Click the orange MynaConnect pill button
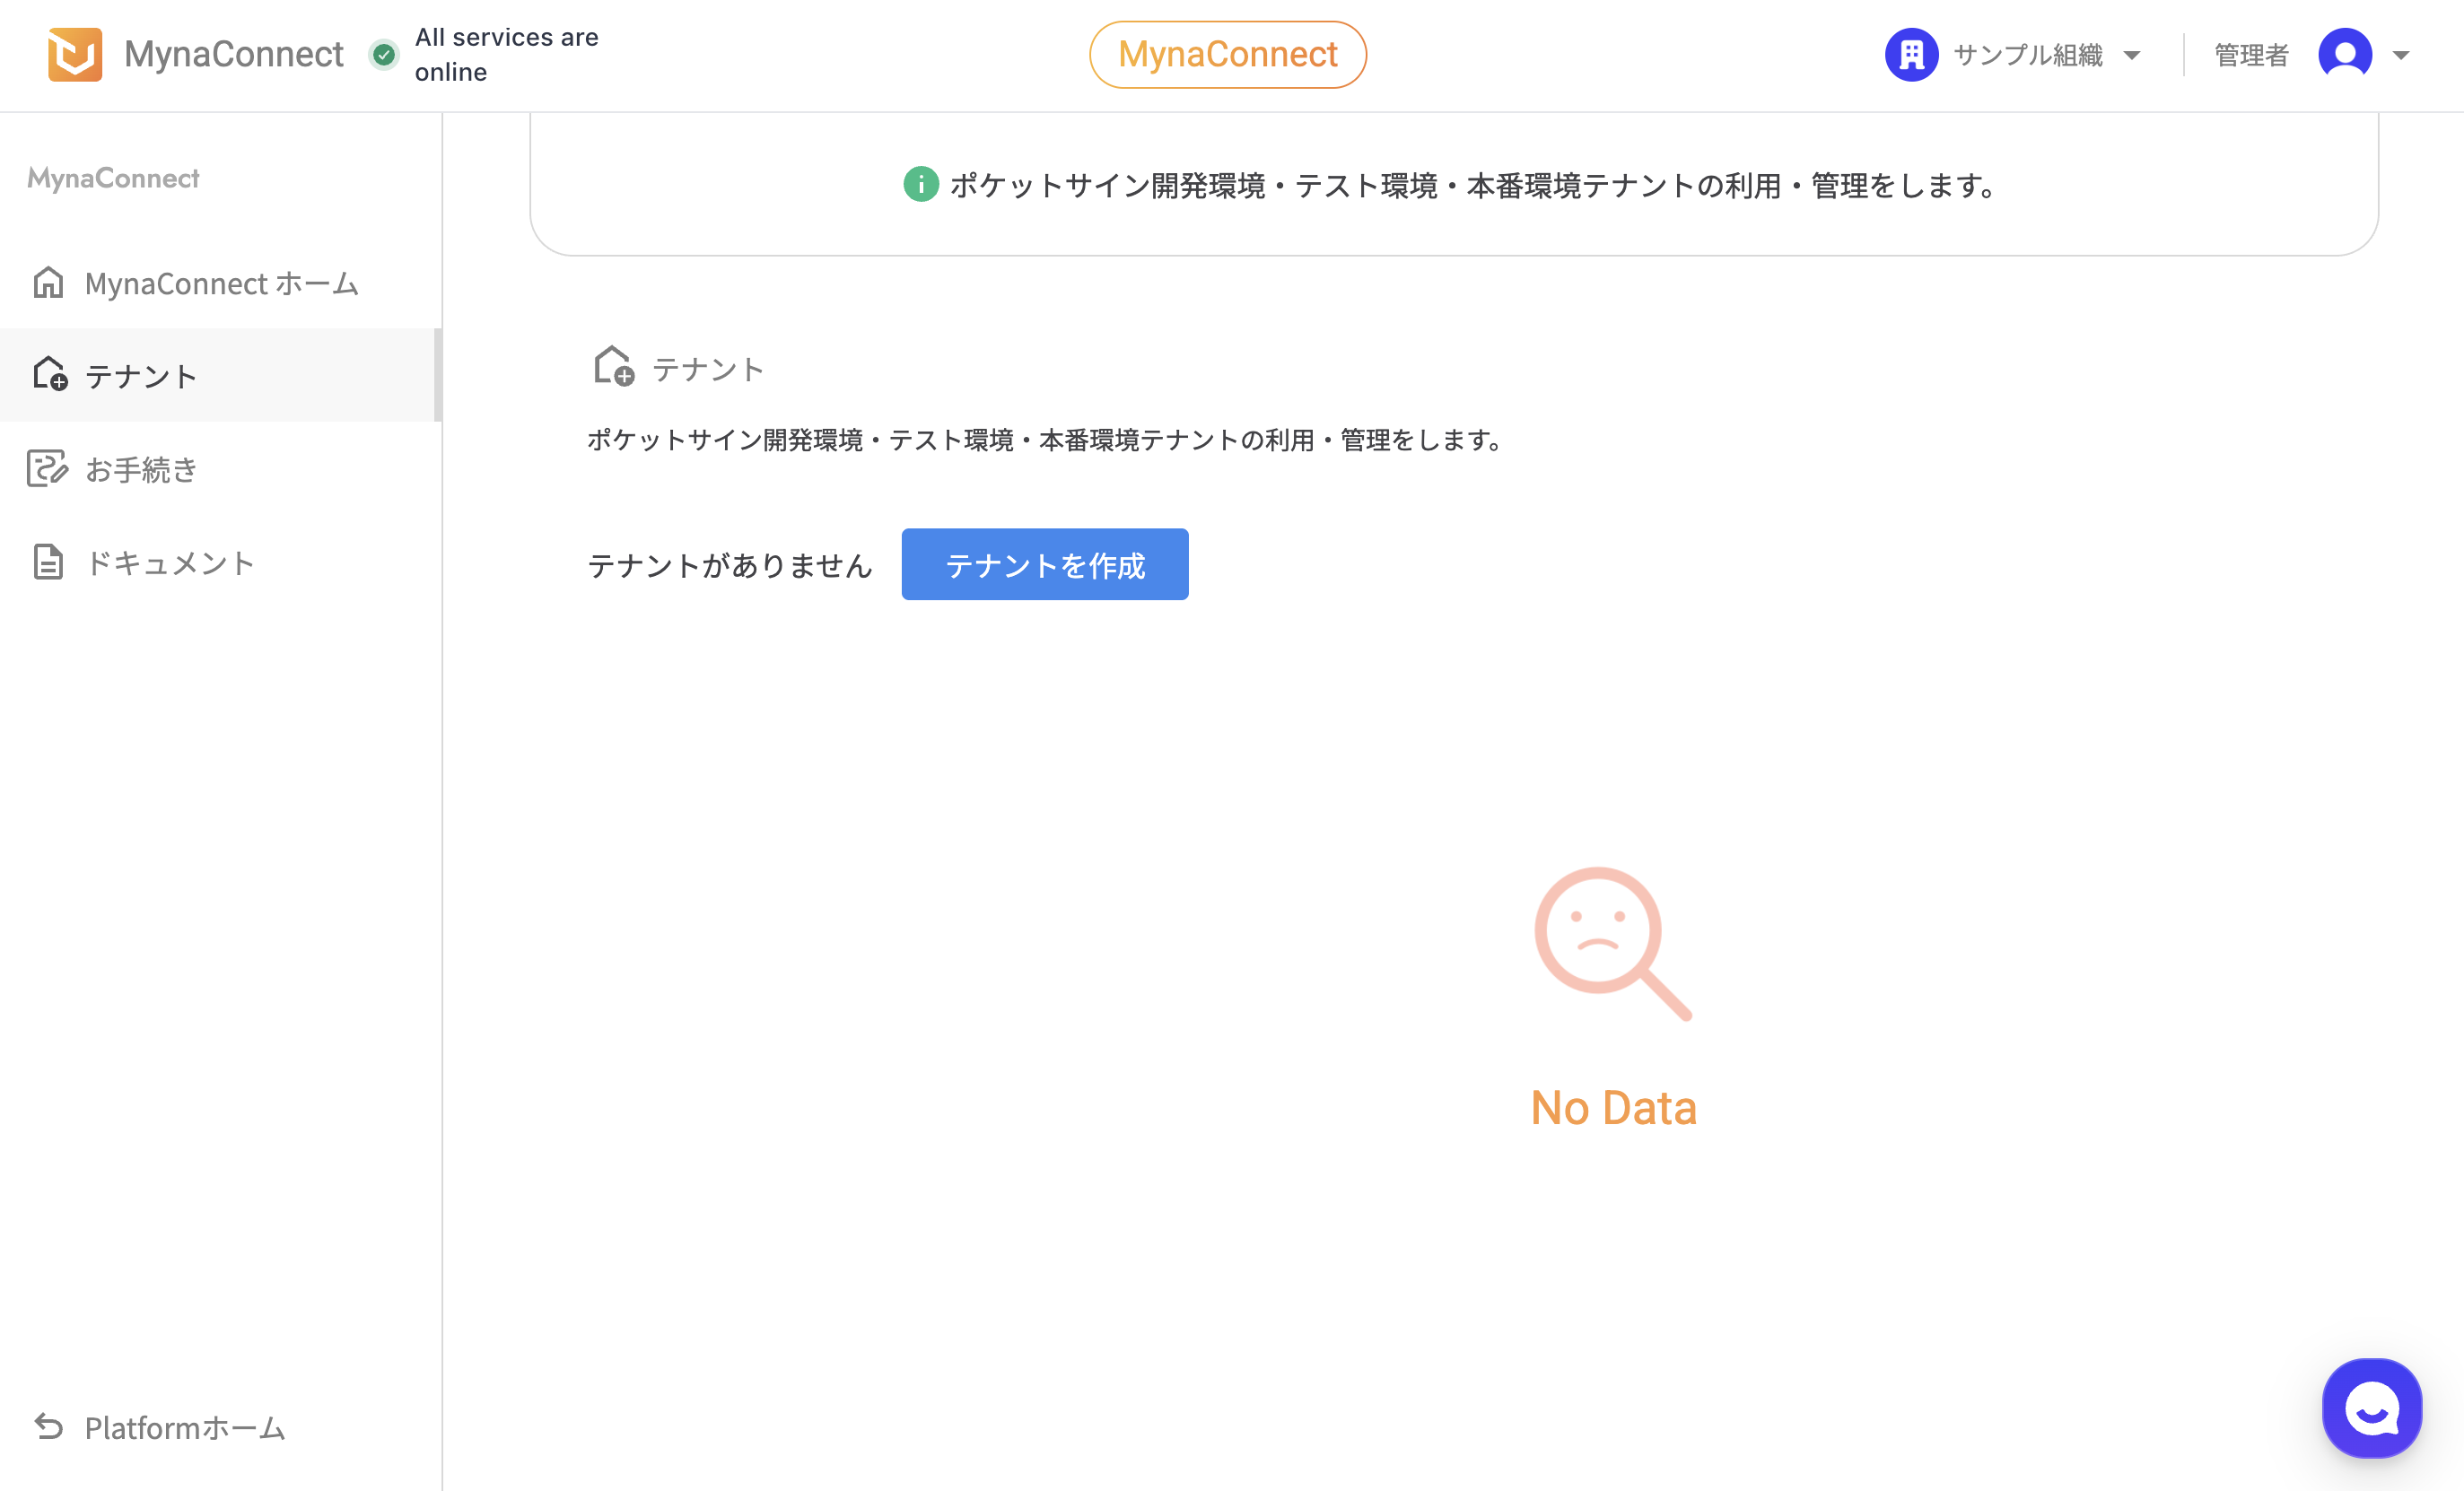The width and height of the screenshot is (2464, 1491). point(1227,54)
